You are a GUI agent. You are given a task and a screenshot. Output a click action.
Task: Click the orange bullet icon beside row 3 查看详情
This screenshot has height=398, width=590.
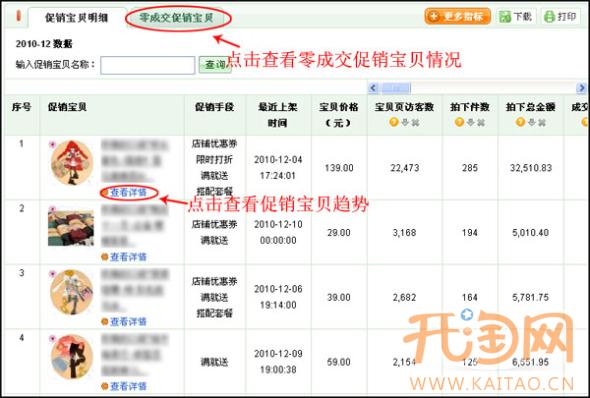(x=105, y=322)
